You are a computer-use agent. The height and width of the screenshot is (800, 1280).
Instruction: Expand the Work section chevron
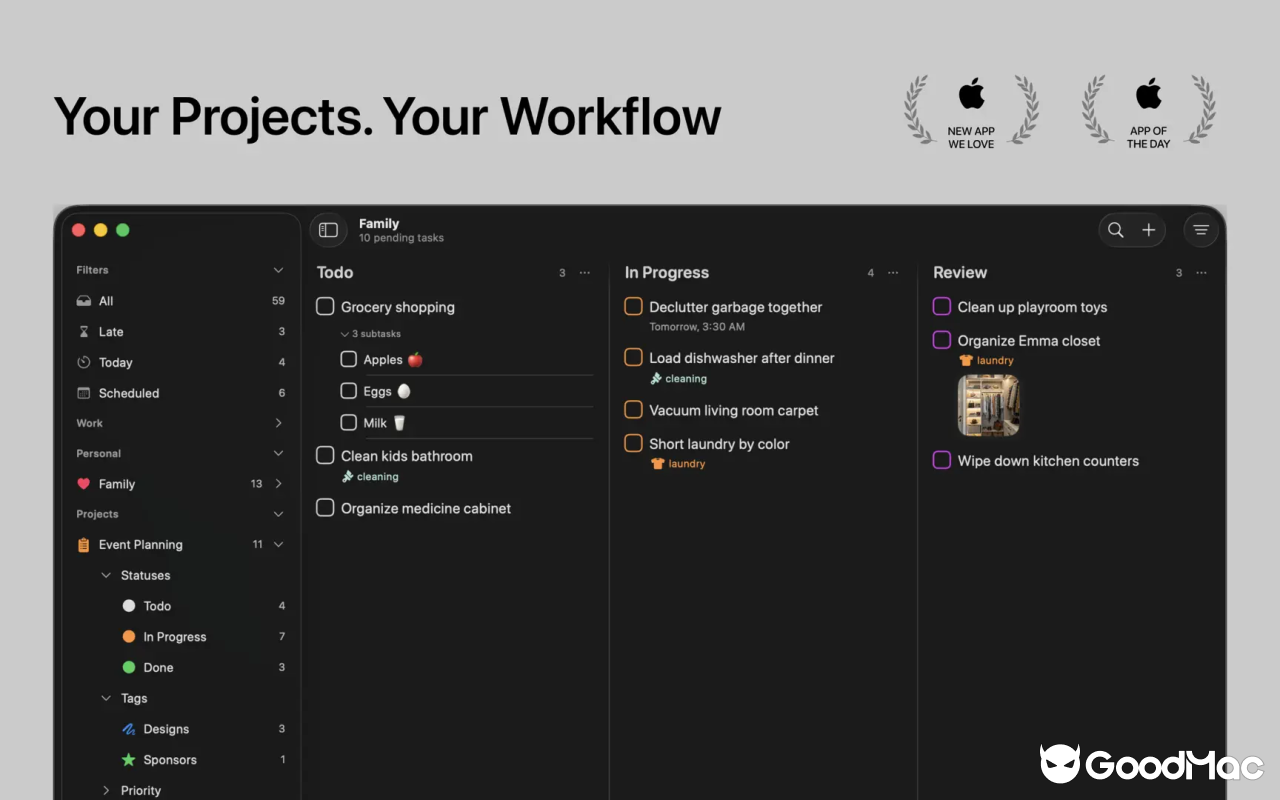(278, 423)
